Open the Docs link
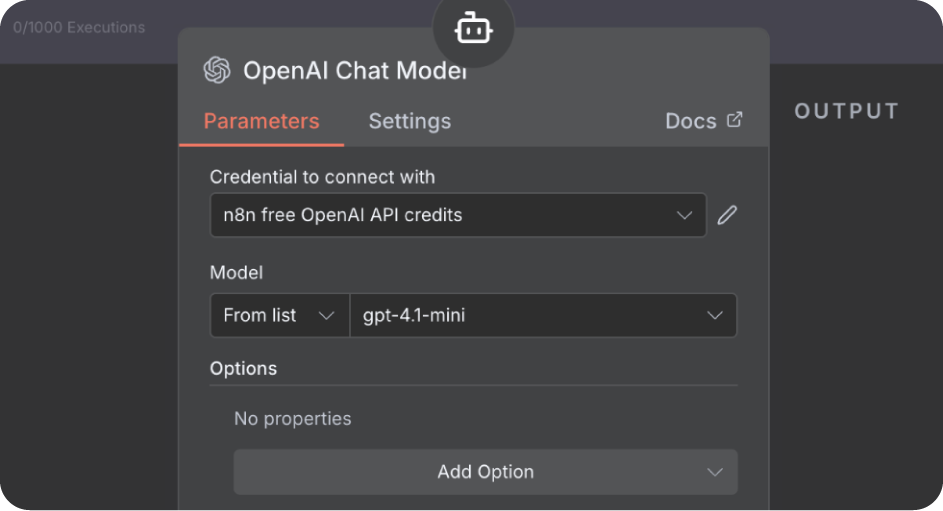943x511 pixels. coord(704,121)
